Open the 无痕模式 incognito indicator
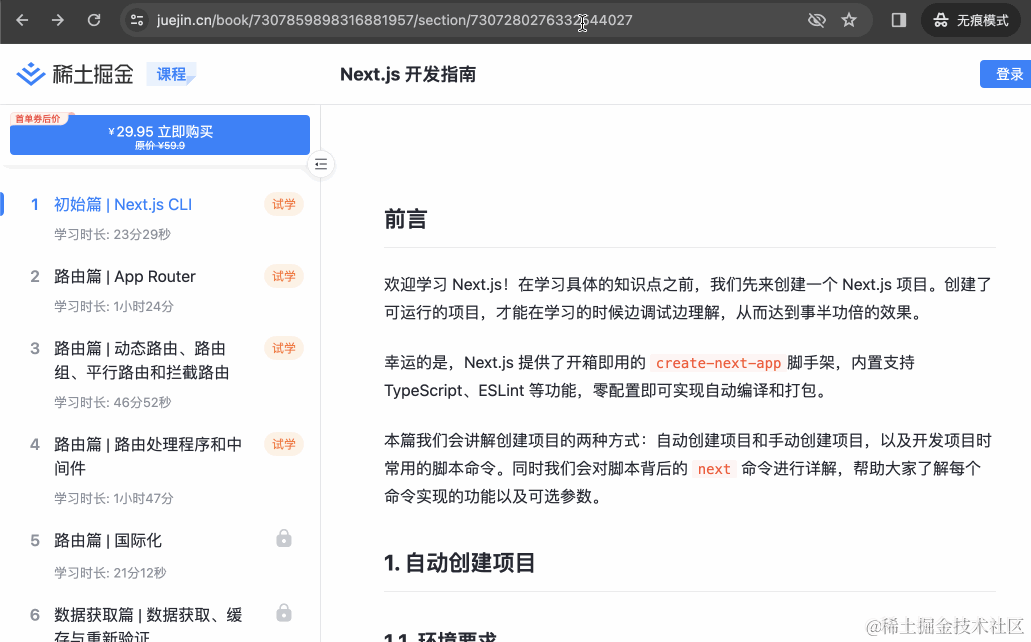Viewport: 1031px width, 642px height. point(971,20)
